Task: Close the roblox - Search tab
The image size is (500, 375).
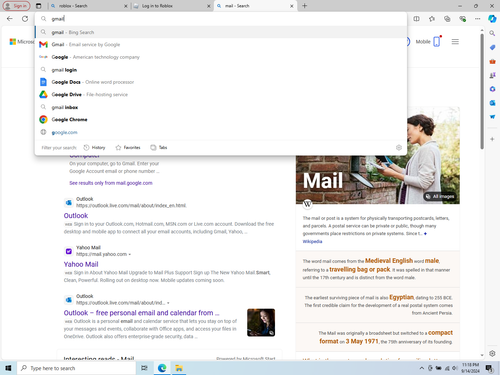Action: tap(126, 6)
